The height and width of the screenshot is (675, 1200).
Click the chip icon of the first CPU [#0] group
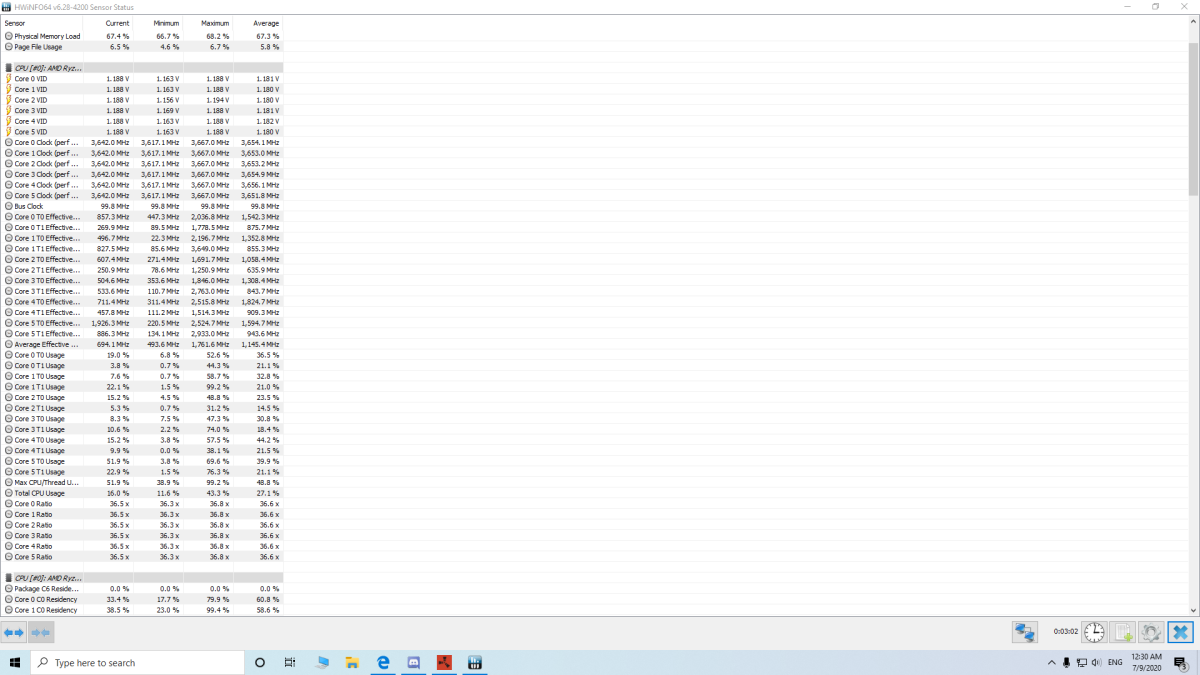click(9, 68)
